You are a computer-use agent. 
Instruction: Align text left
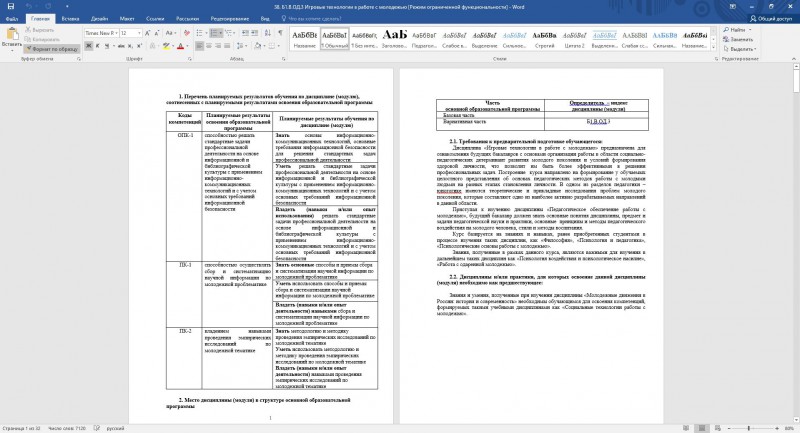199,46
